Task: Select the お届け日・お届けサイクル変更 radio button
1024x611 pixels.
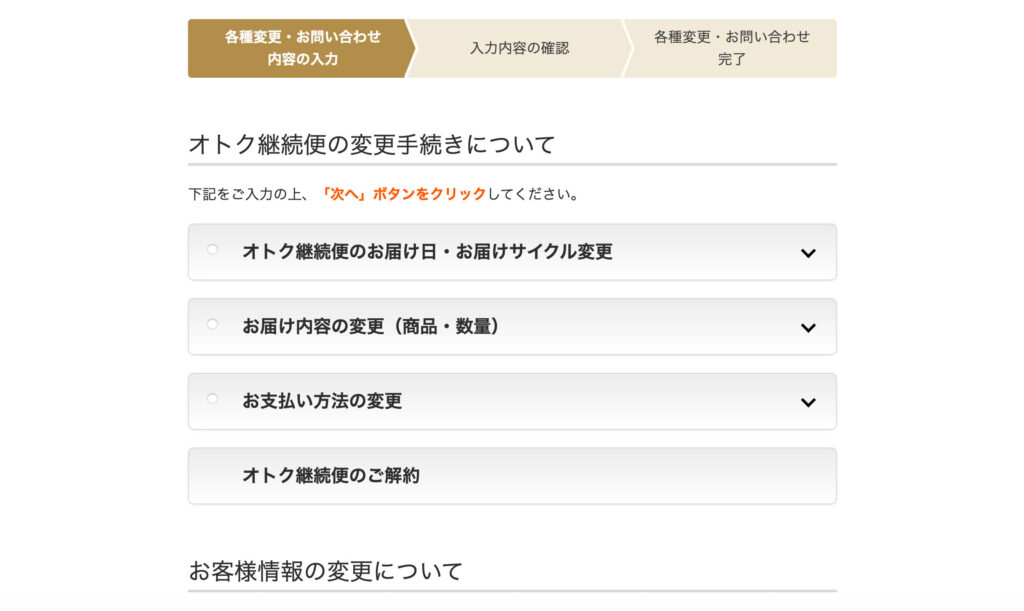Action: 212,249
